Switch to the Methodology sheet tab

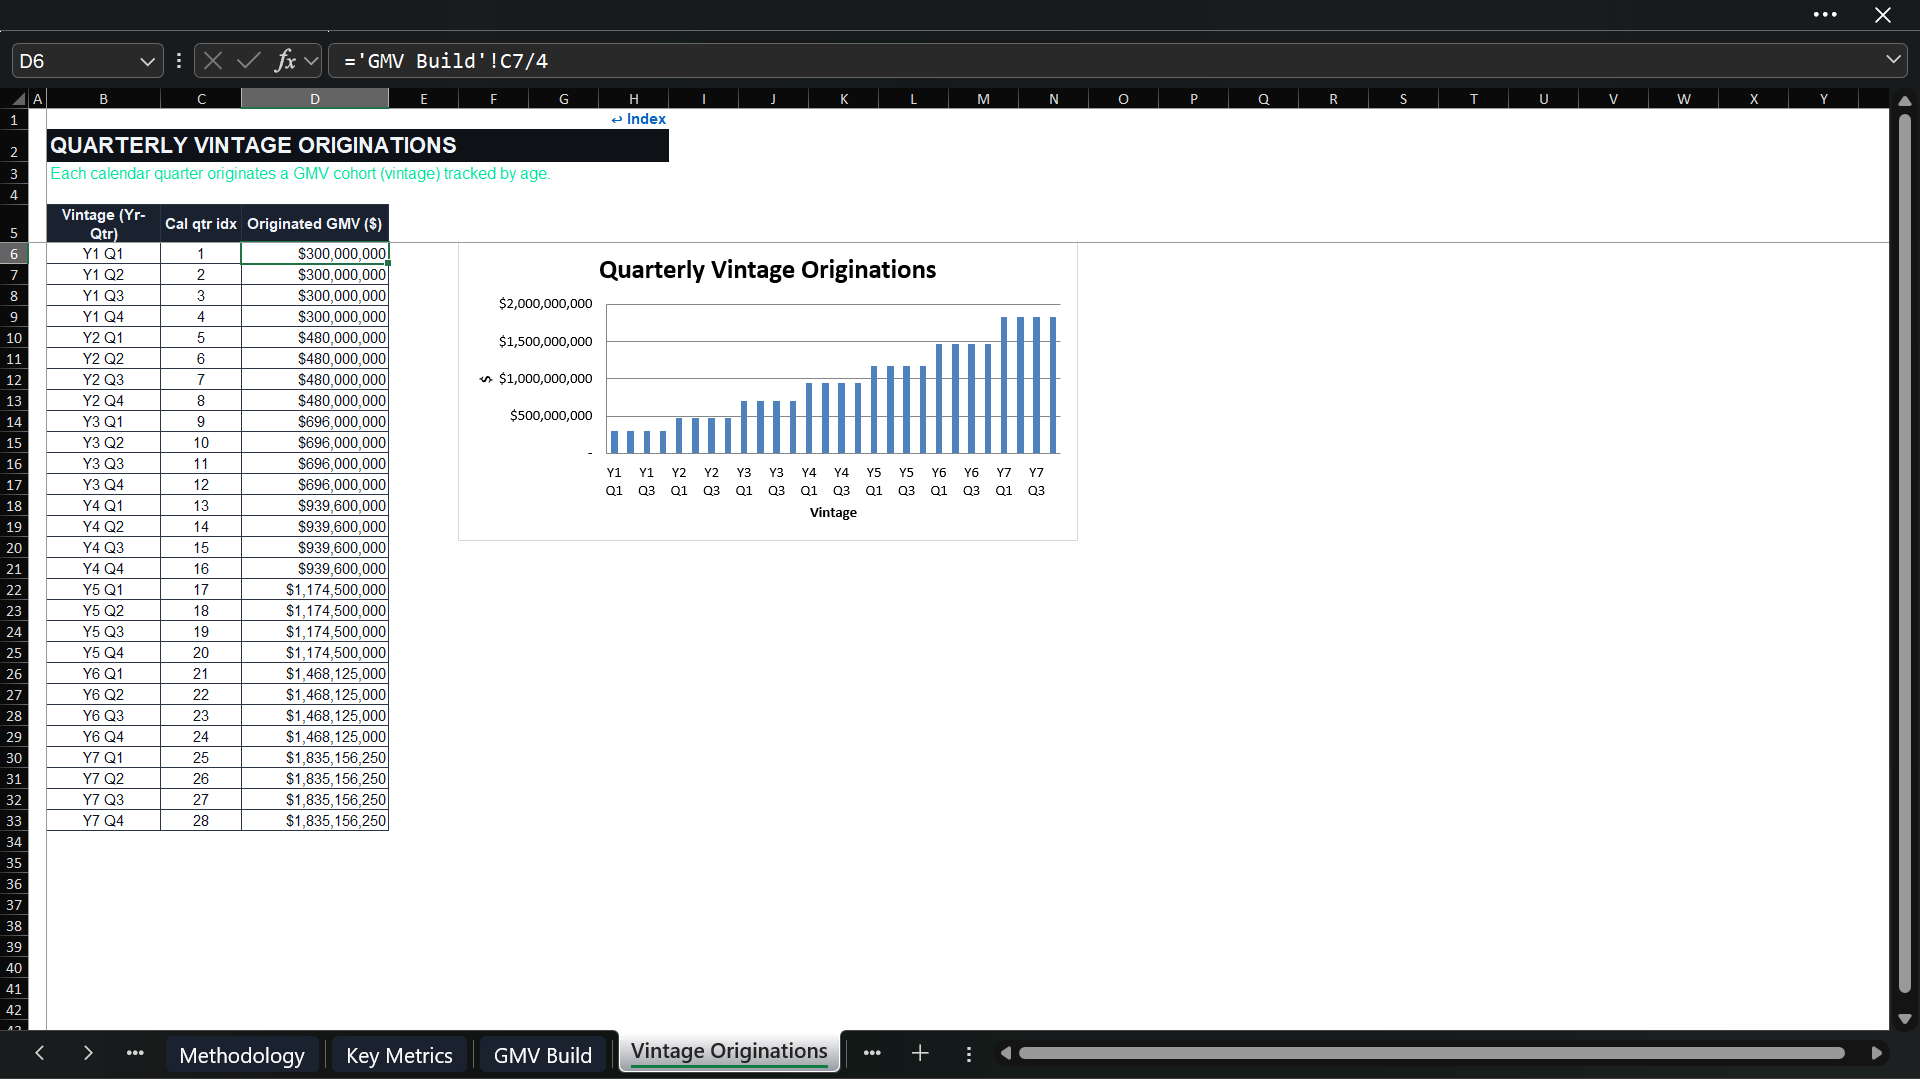tap(242, 1055)
